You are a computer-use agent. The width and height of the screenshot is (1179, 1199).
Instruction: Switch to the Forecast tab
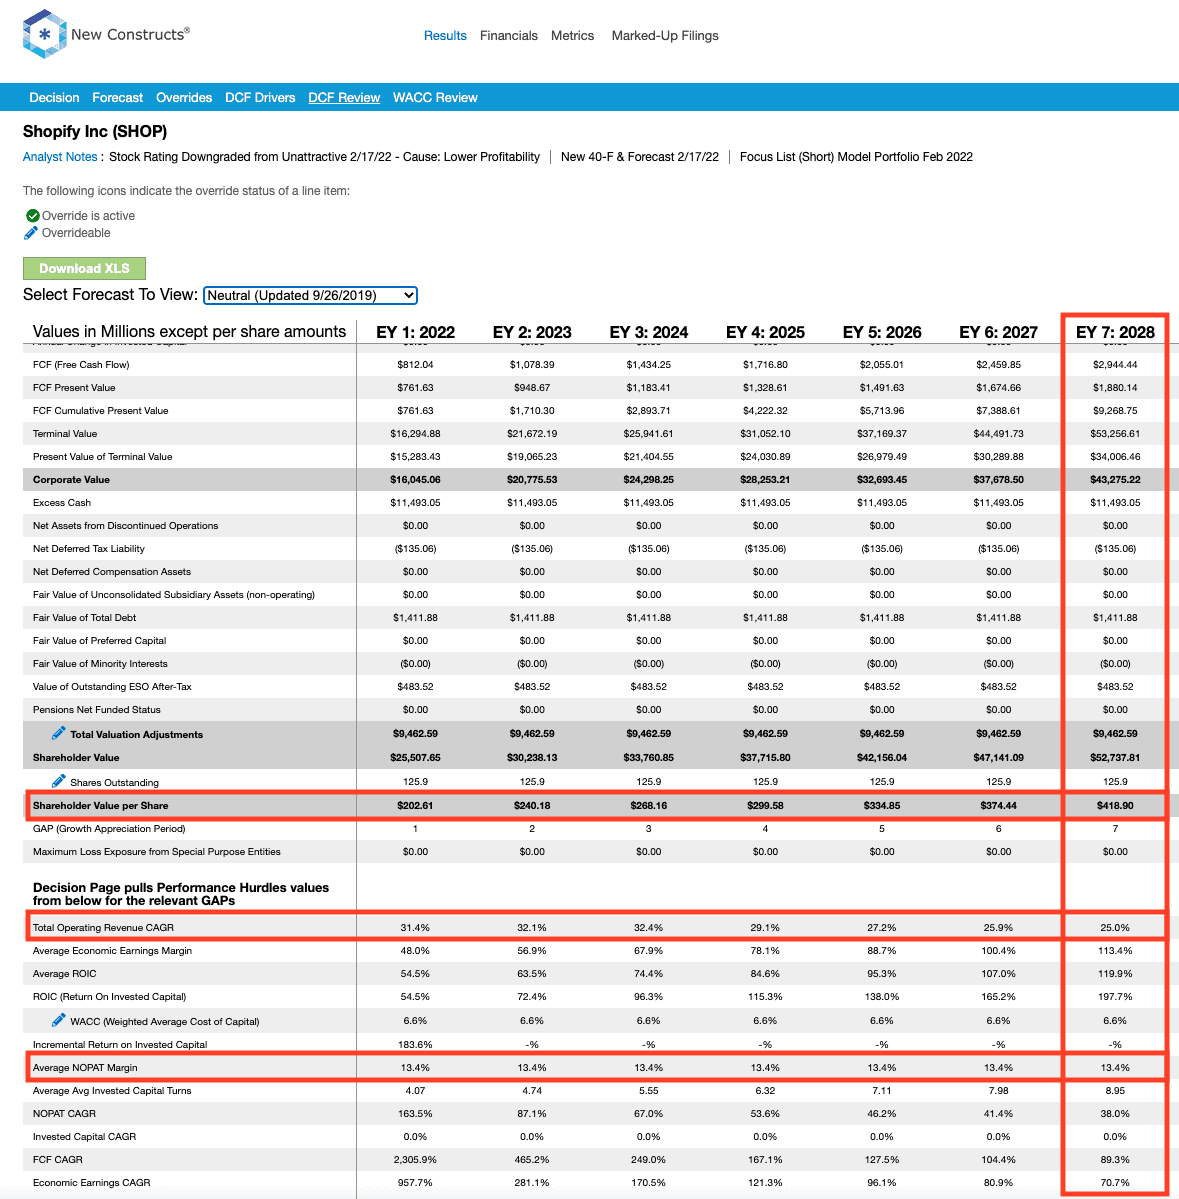(118, 97)
